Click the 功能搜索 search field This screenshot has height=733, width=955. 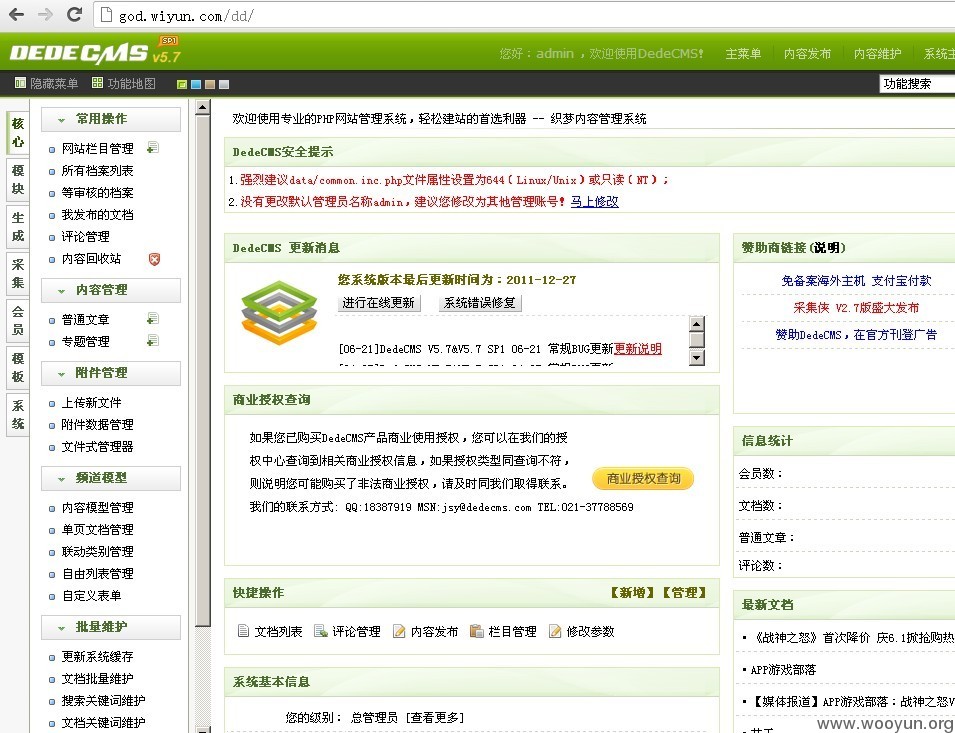(917, 84)
